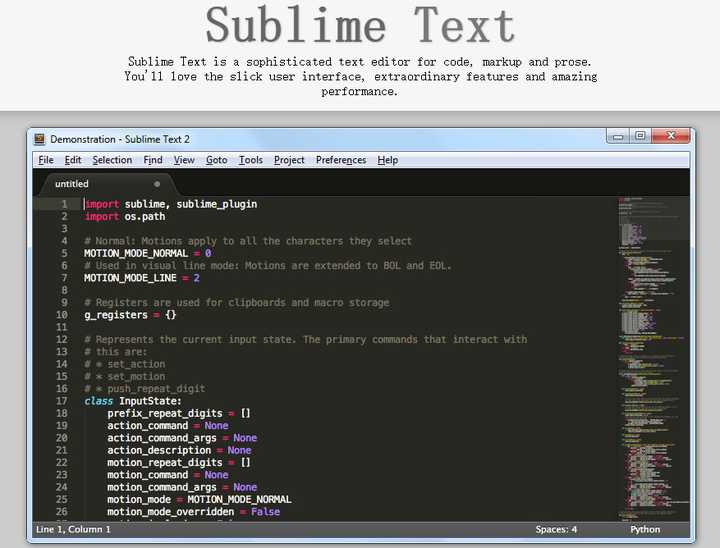Click the '# * push_repeat_digit' comment
720x548 pixels.
145,389
